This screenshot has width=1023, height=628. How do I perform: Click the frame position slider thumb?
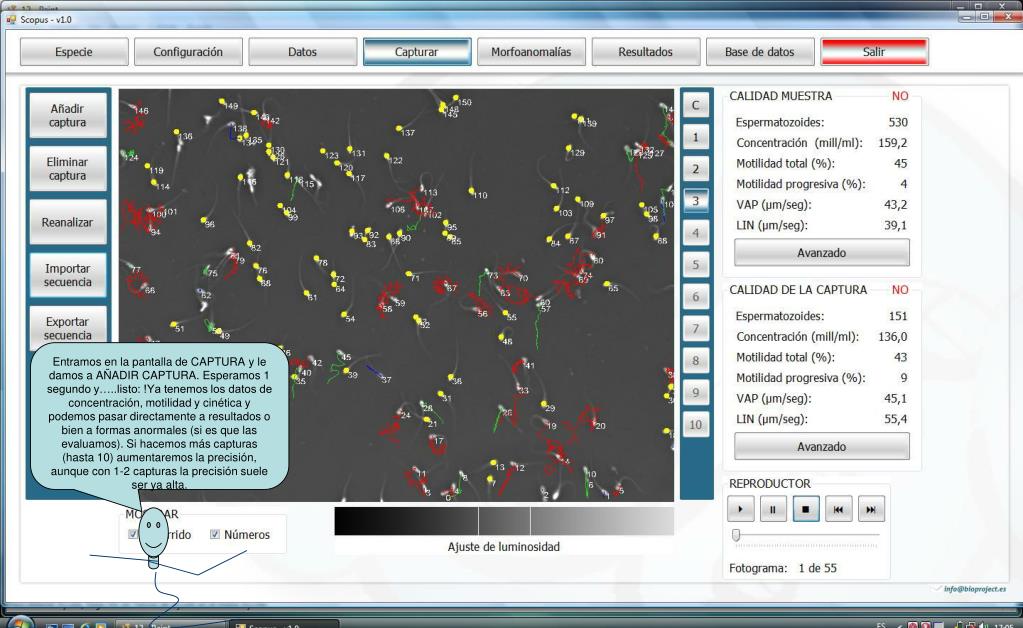pos(736,535)
